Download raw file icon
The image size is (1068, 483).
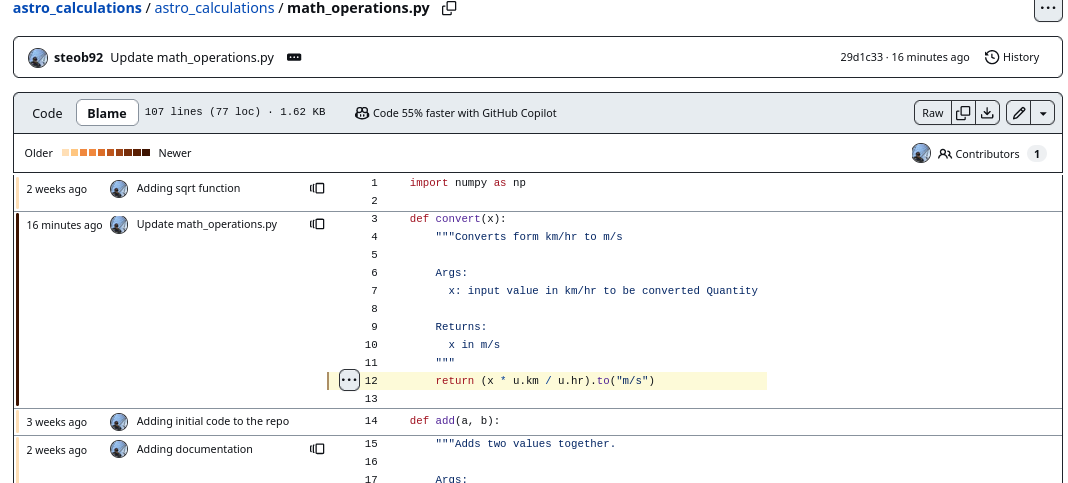[x=986, y=113]
